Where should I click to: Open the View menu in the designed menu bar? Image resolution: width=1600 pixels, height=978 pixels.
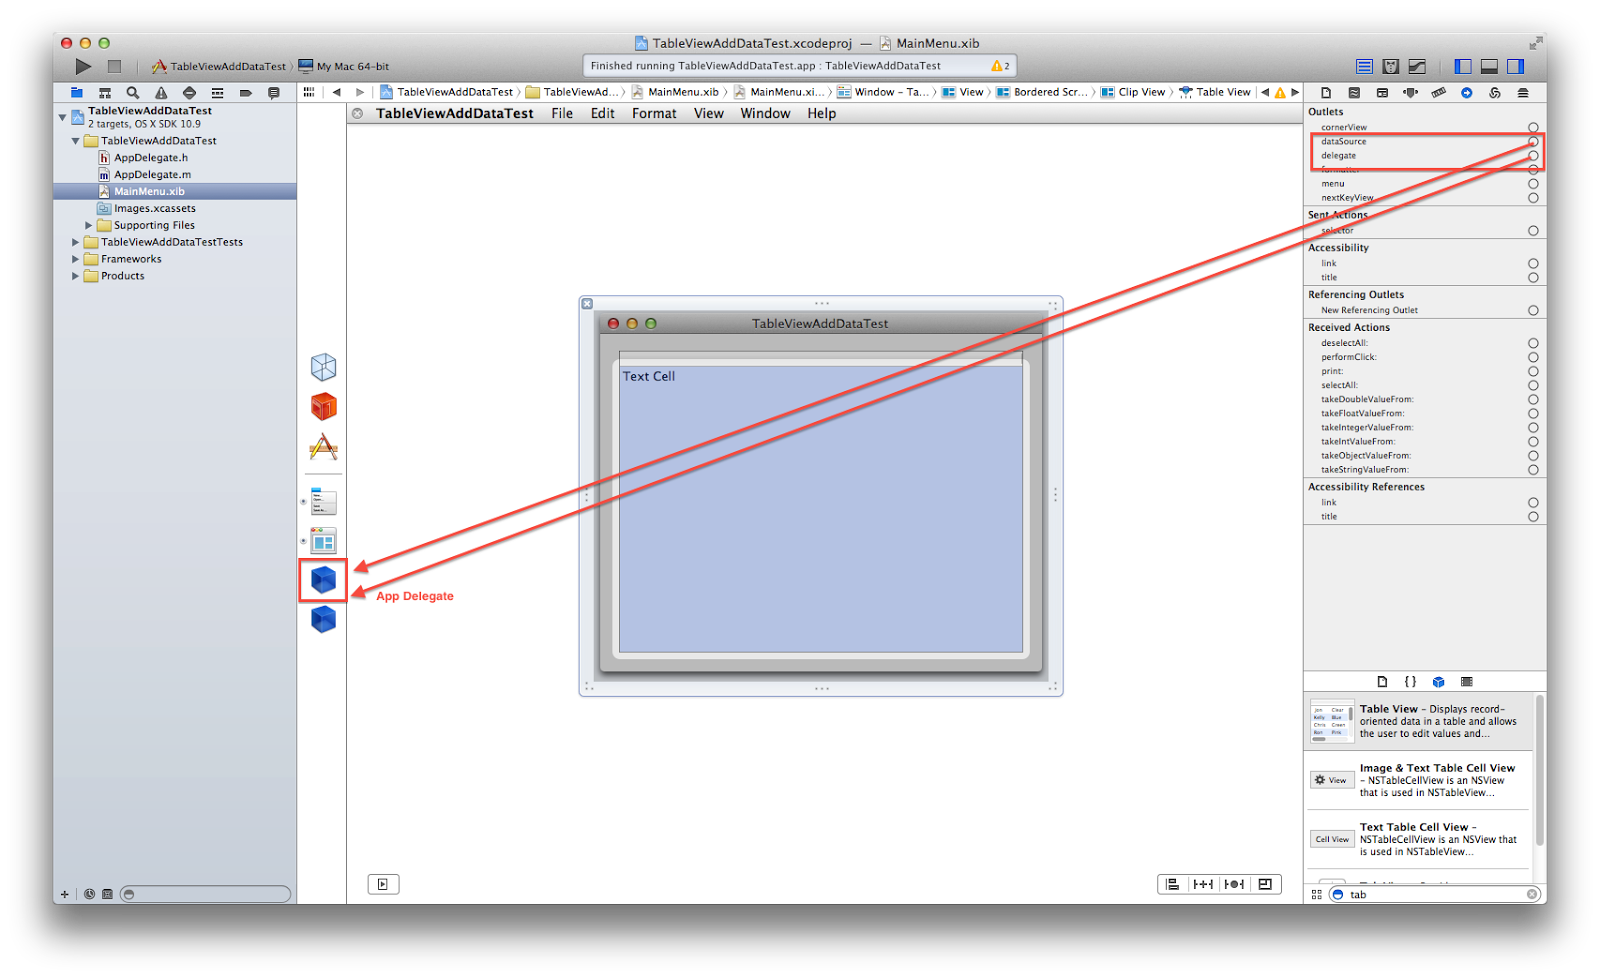[709, 114]
